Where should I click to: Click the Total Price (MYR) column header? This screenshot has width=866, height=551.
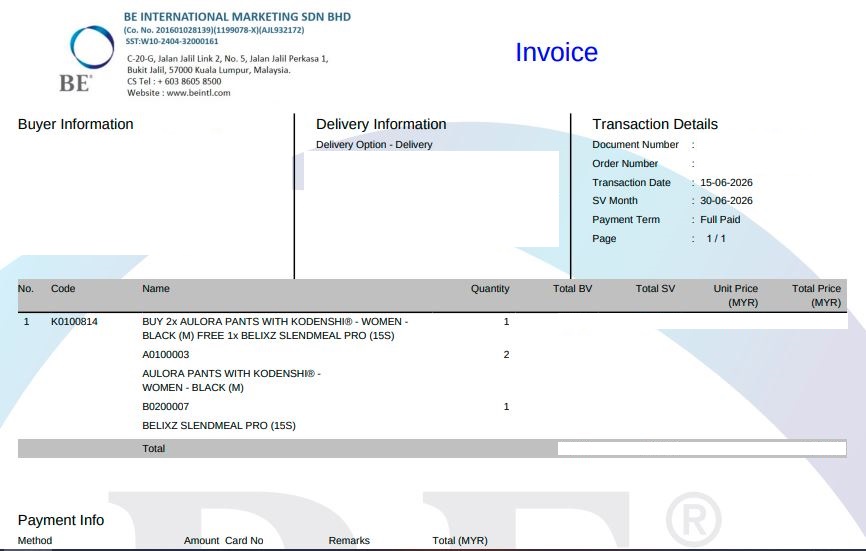[x=816, y=295]
